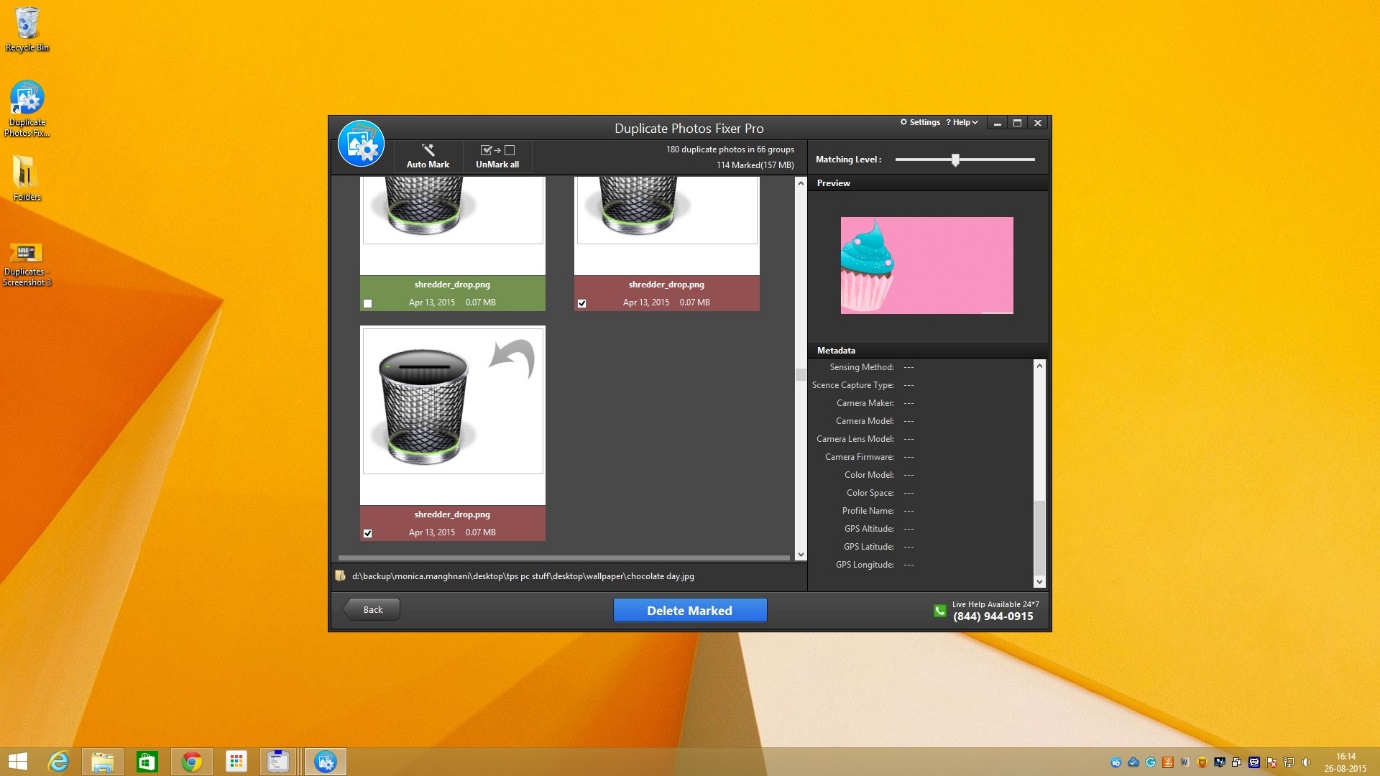Click the Back button
The height and width of the screenshot is (776, 1380).
[371, 609]
